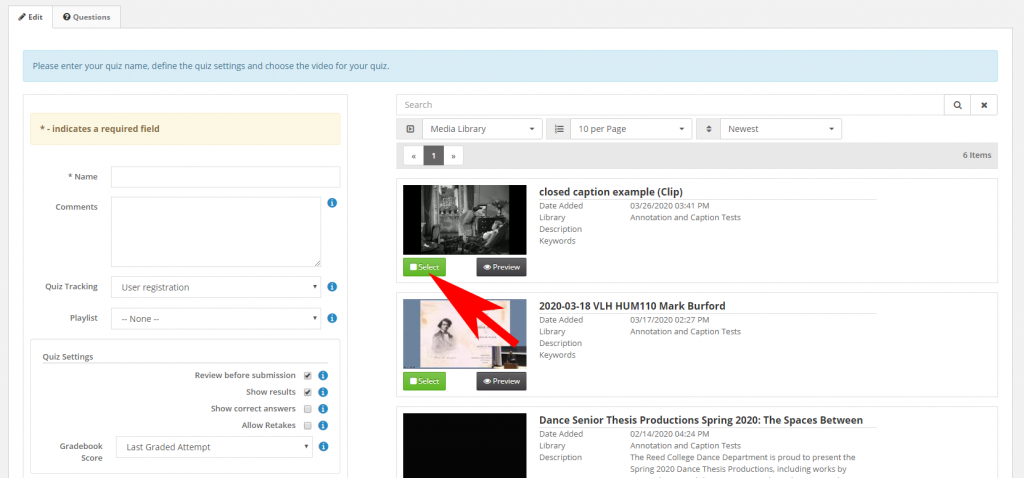This screenshot has height=478, width=1024.
Task: Click the closed caption example thumbnail
Action: point(464,220)
